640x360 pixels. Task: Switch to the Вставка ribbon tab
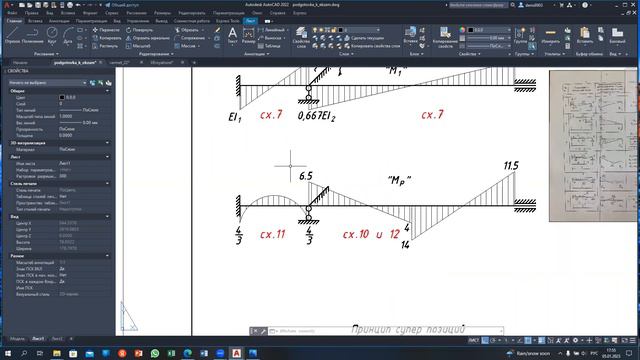click(35, 21)
